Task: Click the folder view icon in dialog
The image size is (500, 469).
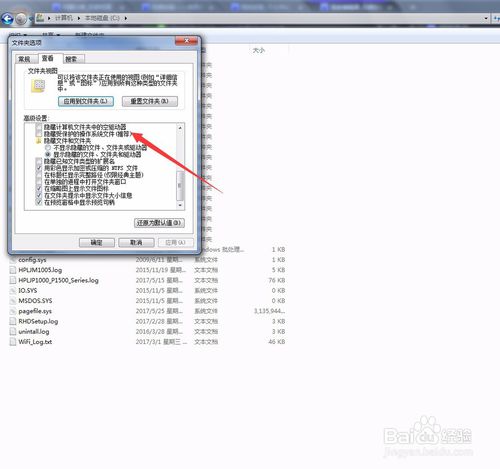Action: [x=39, y=86]
